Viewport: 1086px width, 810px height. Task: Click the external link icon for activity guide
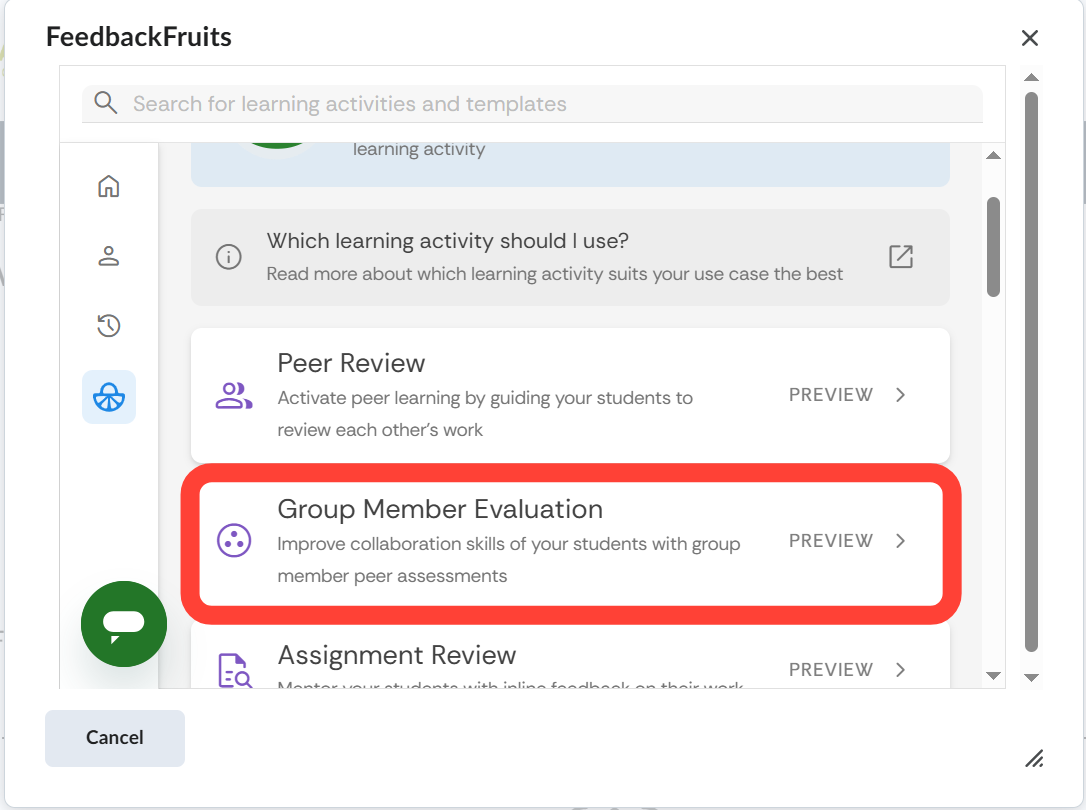pyautogui.click(x=901, y=257)
